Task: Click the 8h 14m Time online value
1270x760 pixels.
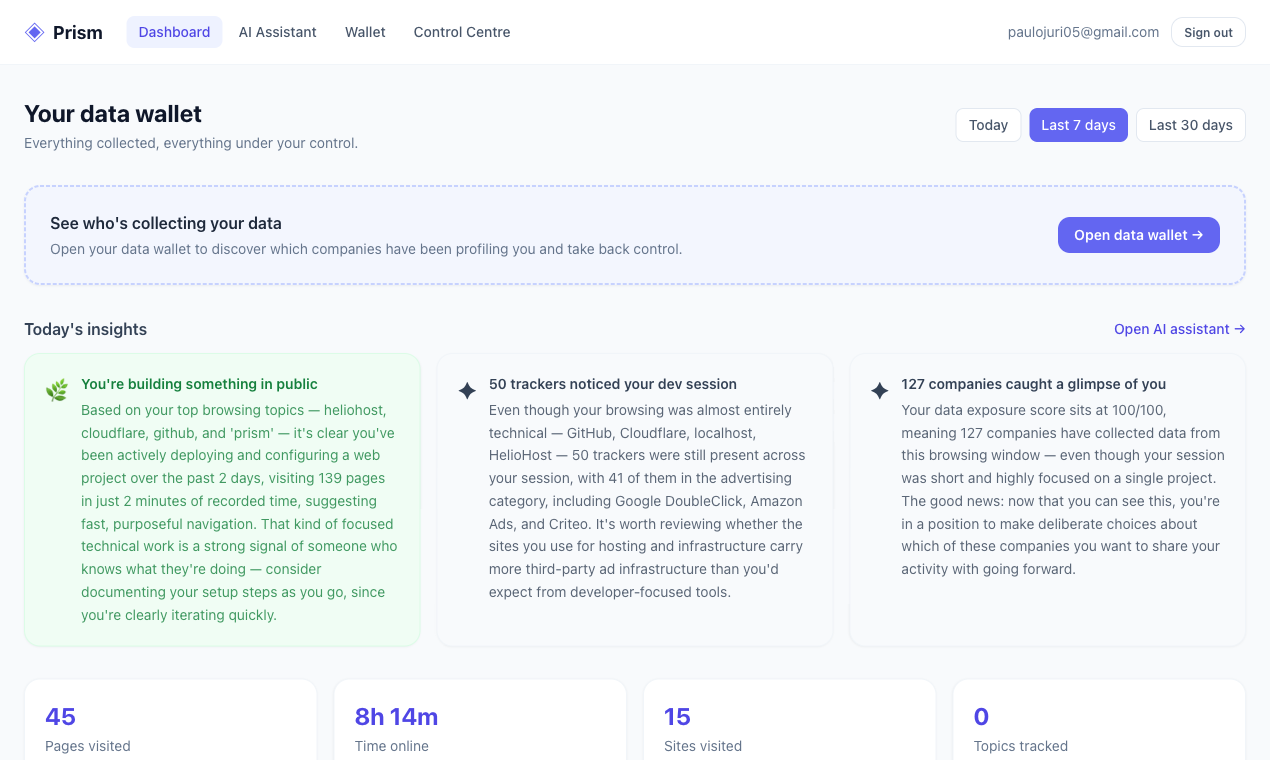Action: coord(396,716)
